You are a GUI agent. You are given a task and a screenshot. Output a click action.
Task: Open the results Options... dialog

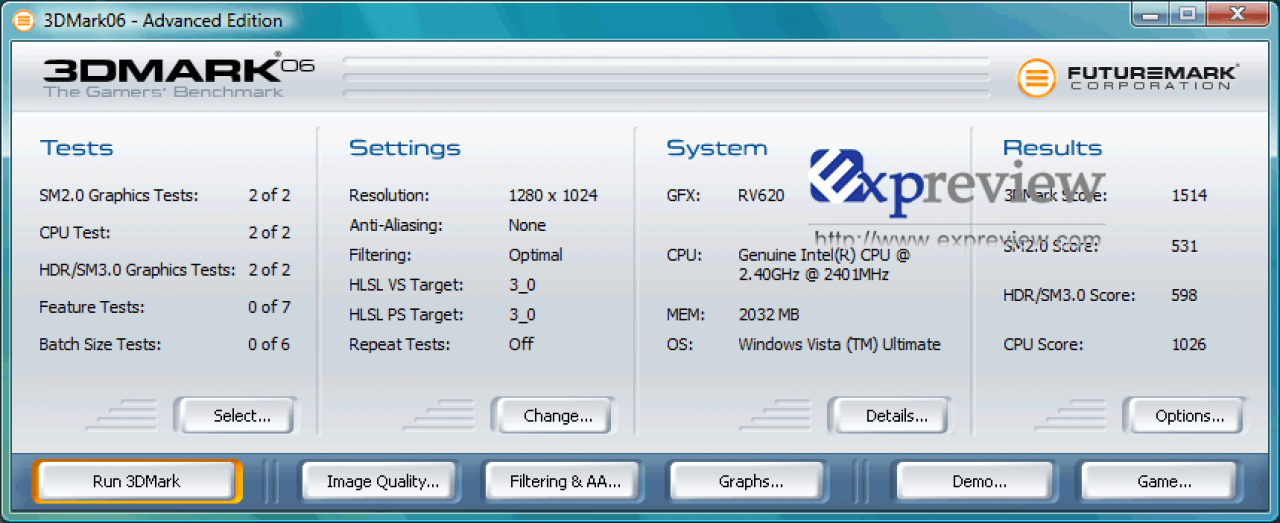[x=1184, y=416]
